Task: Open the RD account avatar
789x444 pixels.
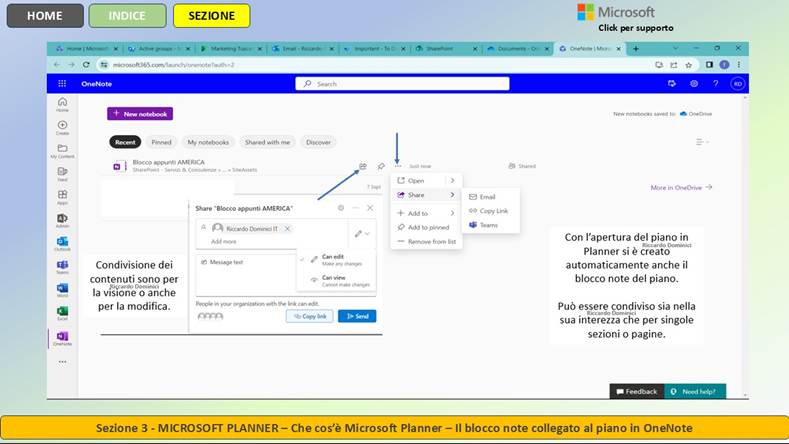Action: point(738,84)
